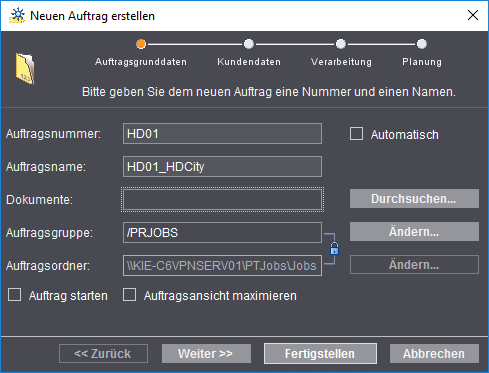
Task: Toggle Auftragsansicht maximieren checkbox
Action: tap(129, 295)
